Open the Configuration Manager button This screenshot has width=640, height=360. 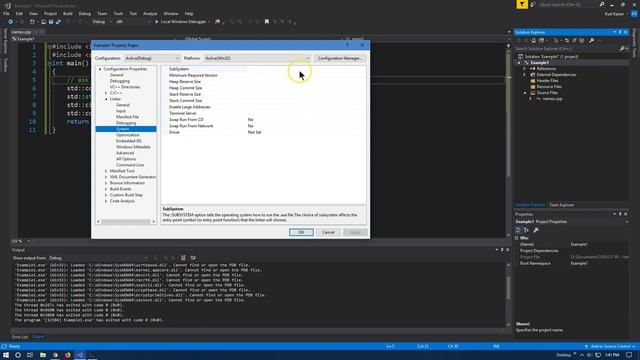tap(340, 58)
